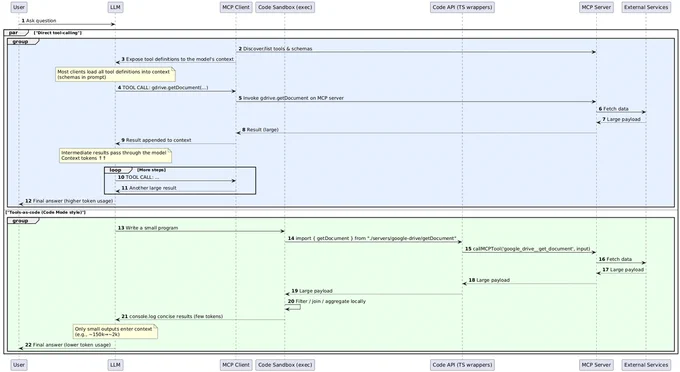
Task: Click the 'loop' frame label tab
Action: point(117,170)
